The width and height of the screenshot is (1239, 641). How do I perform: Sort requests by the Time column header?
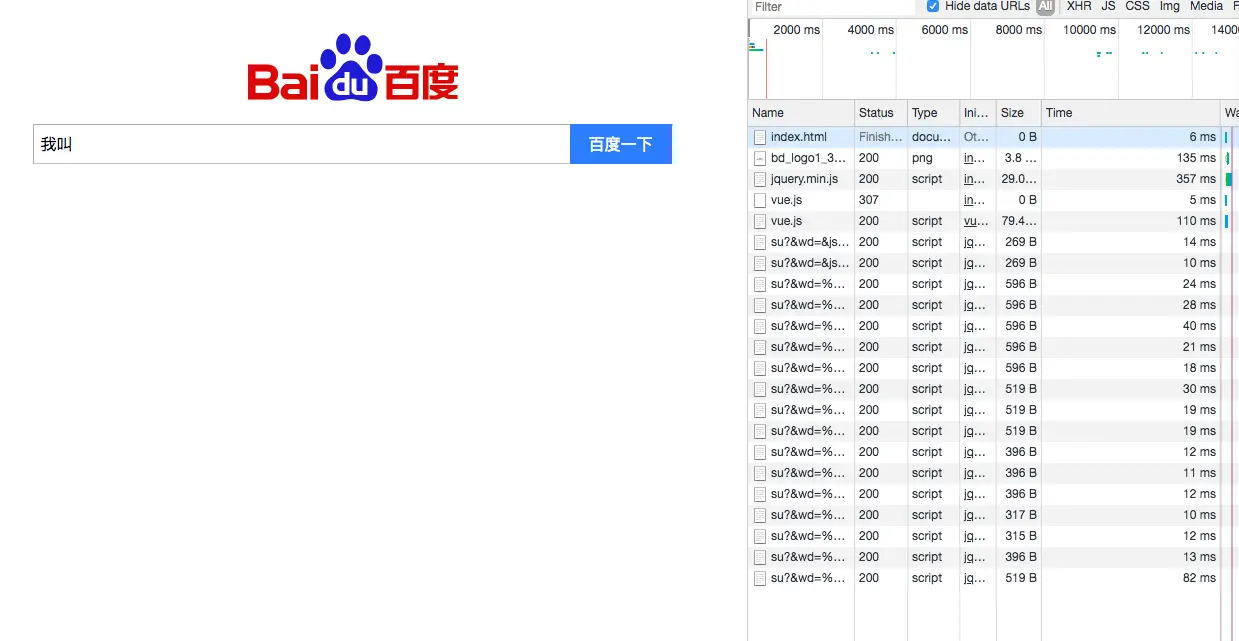(1131, 113)
